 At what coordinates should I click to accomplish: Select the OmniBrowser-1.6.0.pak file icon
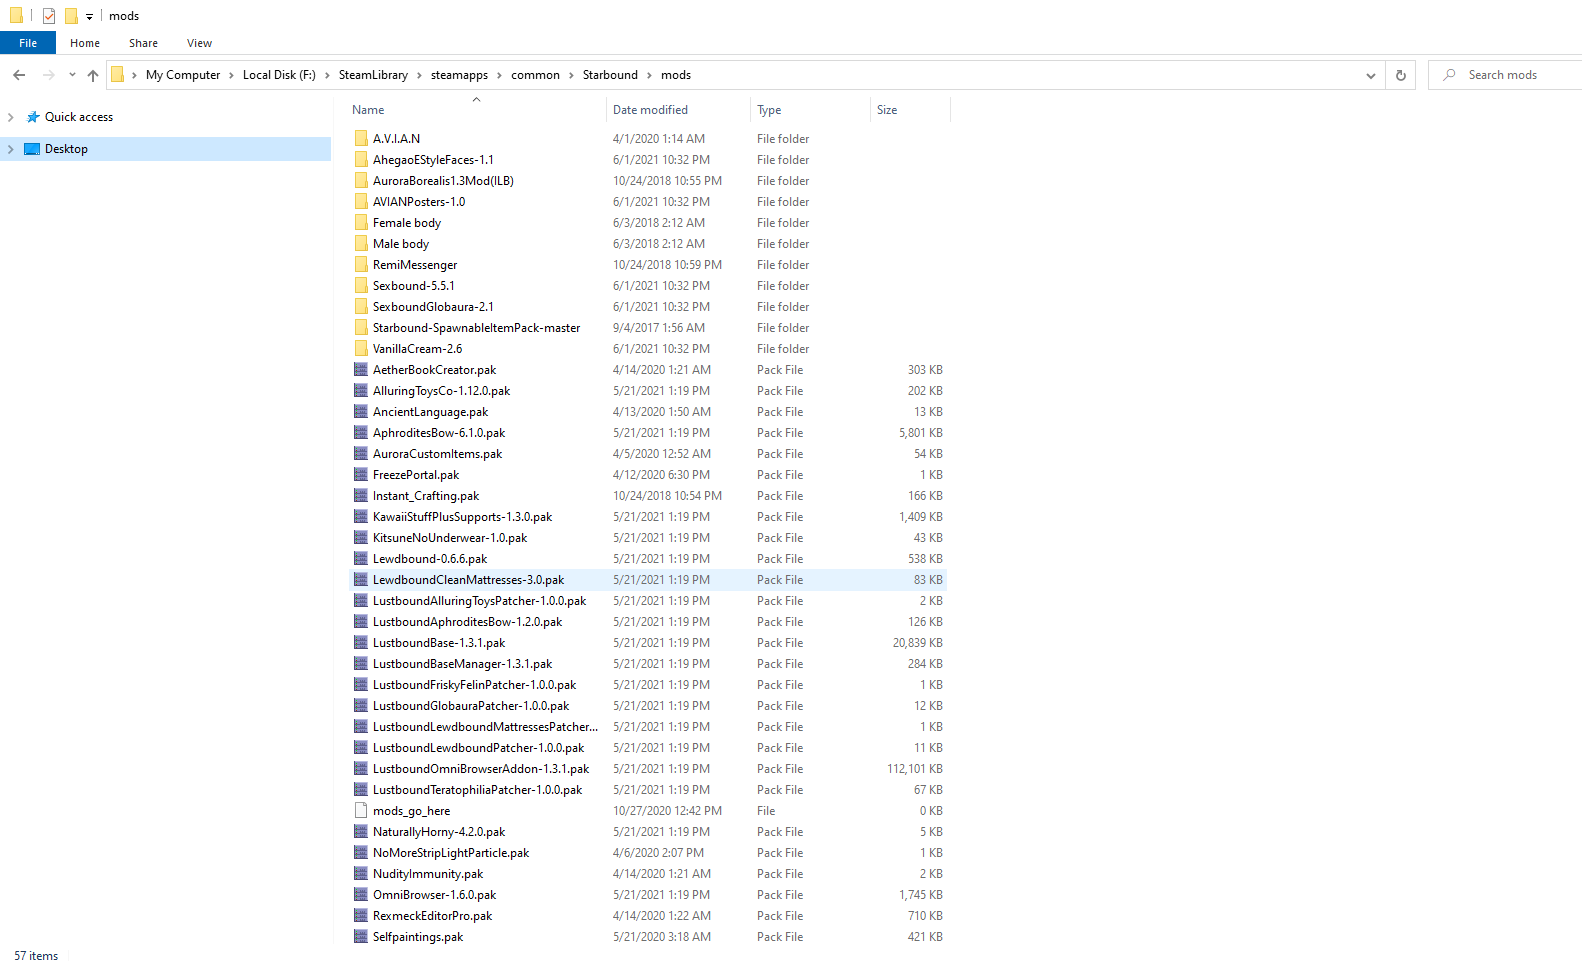[x=361, y=894]
